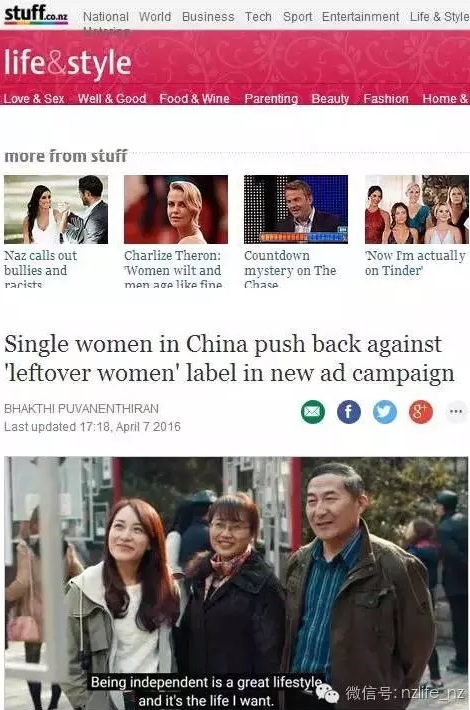Switch to Food & Wine tab
This screenshot has height=710, width=470.
pyautogui.click(x=194, y=99)
